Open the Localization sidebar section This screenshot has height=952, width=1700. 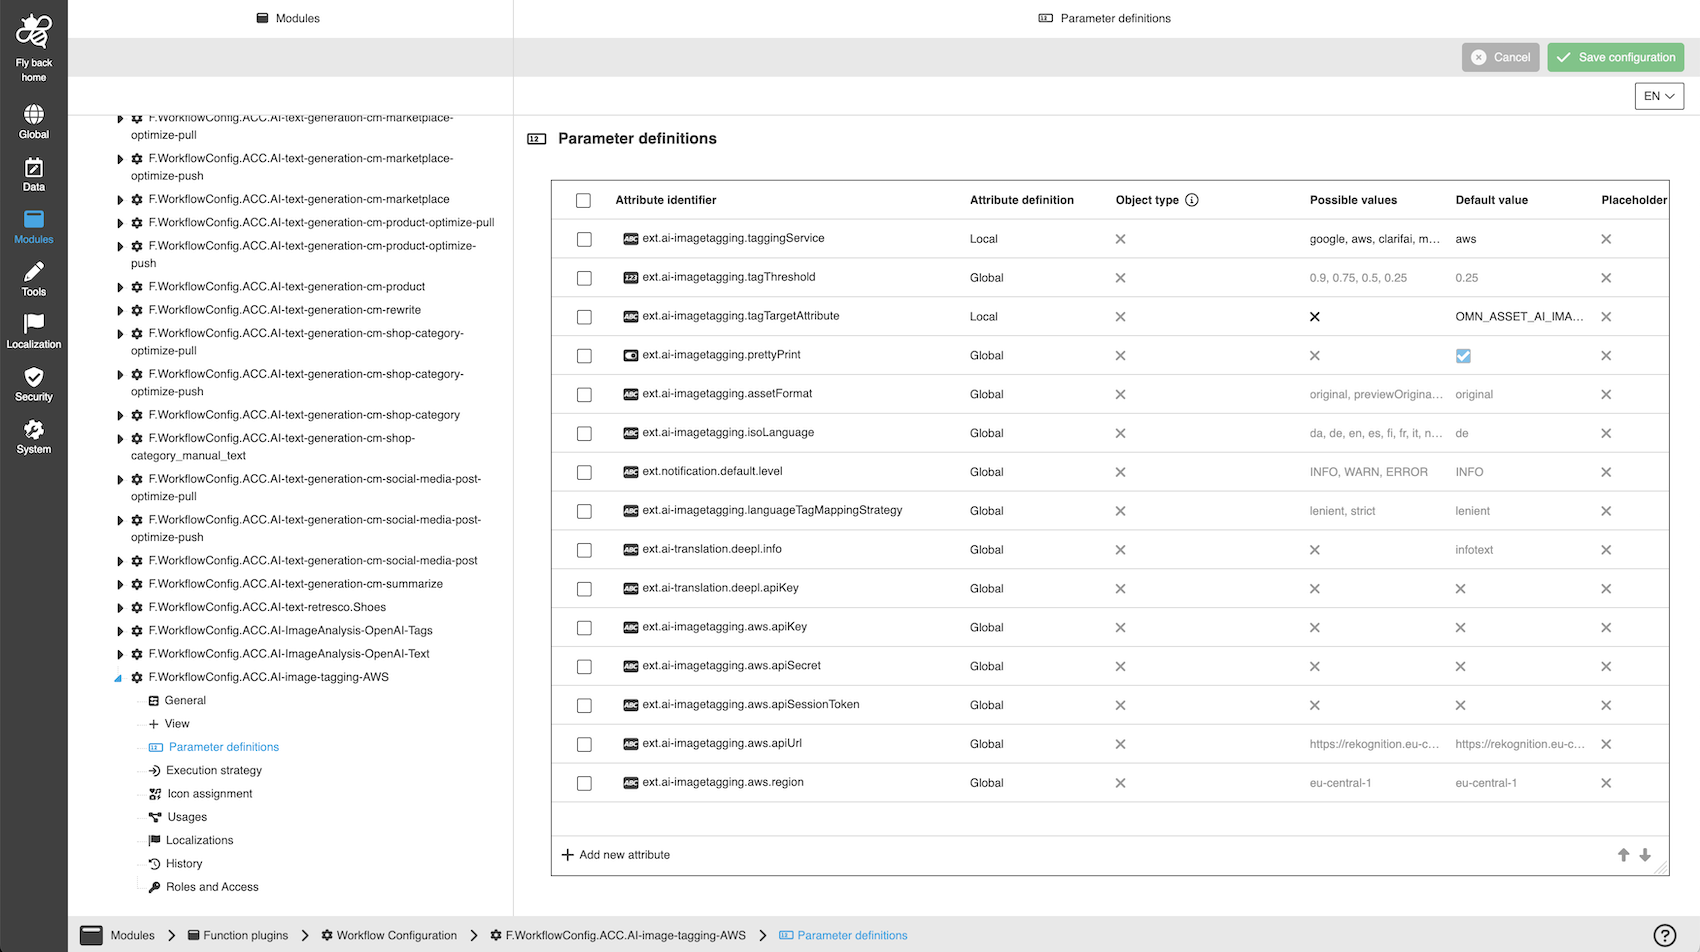tap(33, 330)
